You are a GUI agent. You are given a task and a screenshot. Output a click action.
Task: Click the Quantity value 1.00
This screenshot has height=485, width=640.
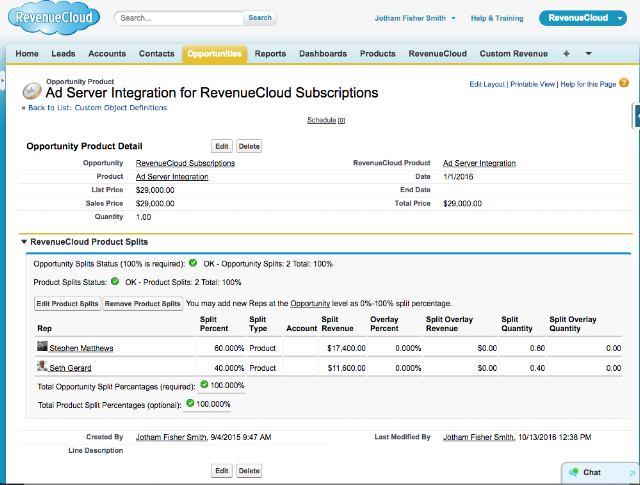(x=143, y=217)
